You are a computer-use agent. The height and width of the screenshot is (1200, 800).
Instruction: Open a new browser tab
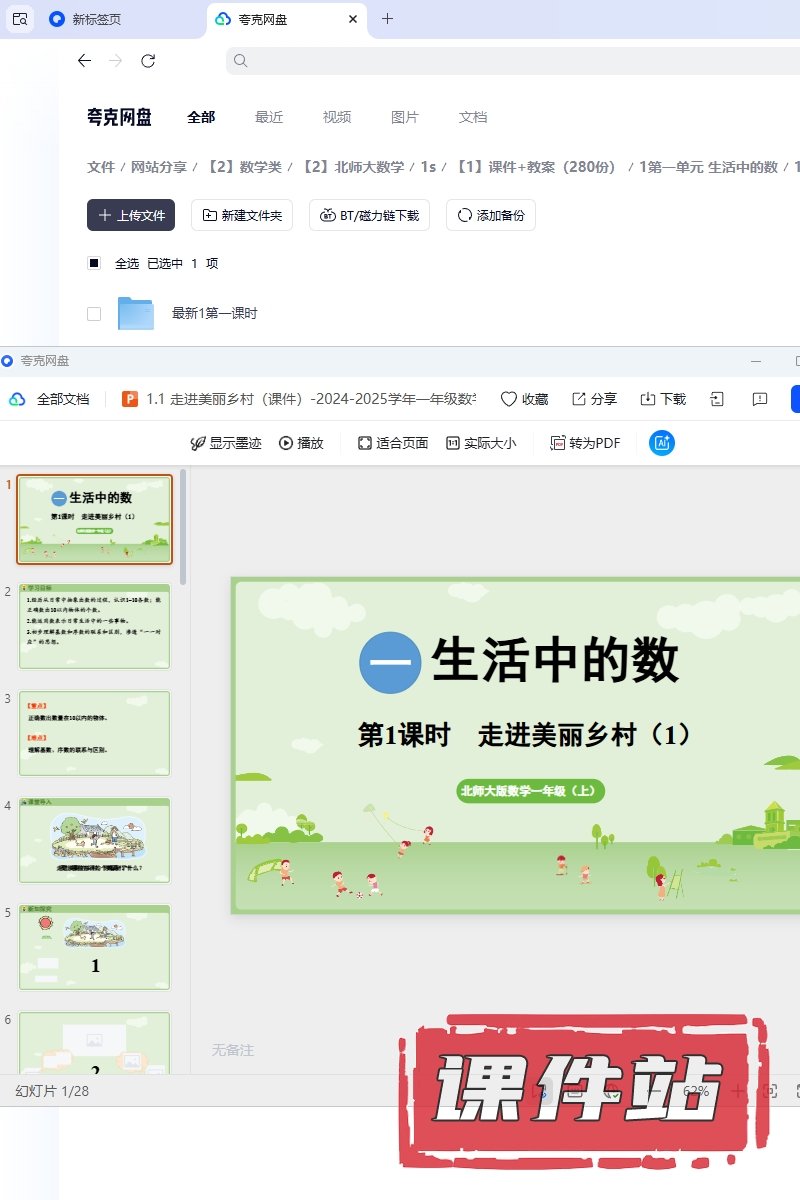click(x=388, y=19)
